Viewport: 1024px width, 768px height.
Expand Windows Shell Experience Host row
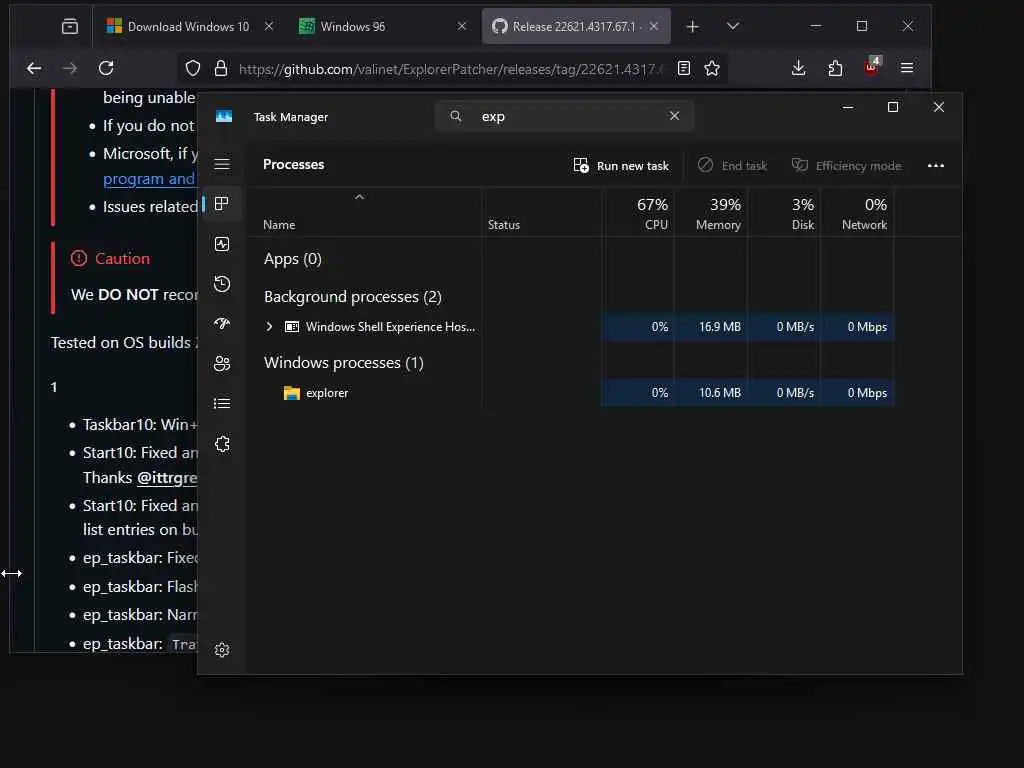269,327
